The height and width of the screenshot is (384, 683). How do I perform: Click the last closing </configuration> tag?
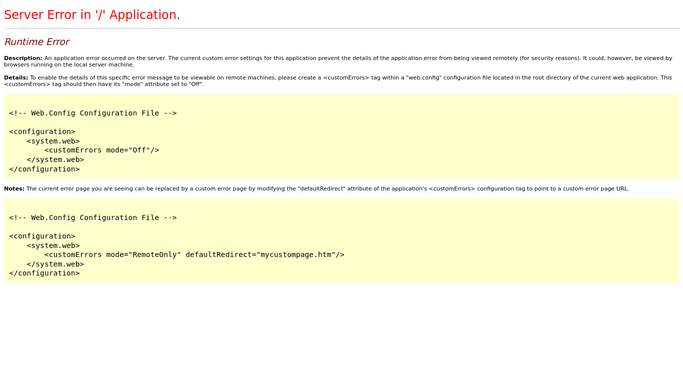[44, 273]
